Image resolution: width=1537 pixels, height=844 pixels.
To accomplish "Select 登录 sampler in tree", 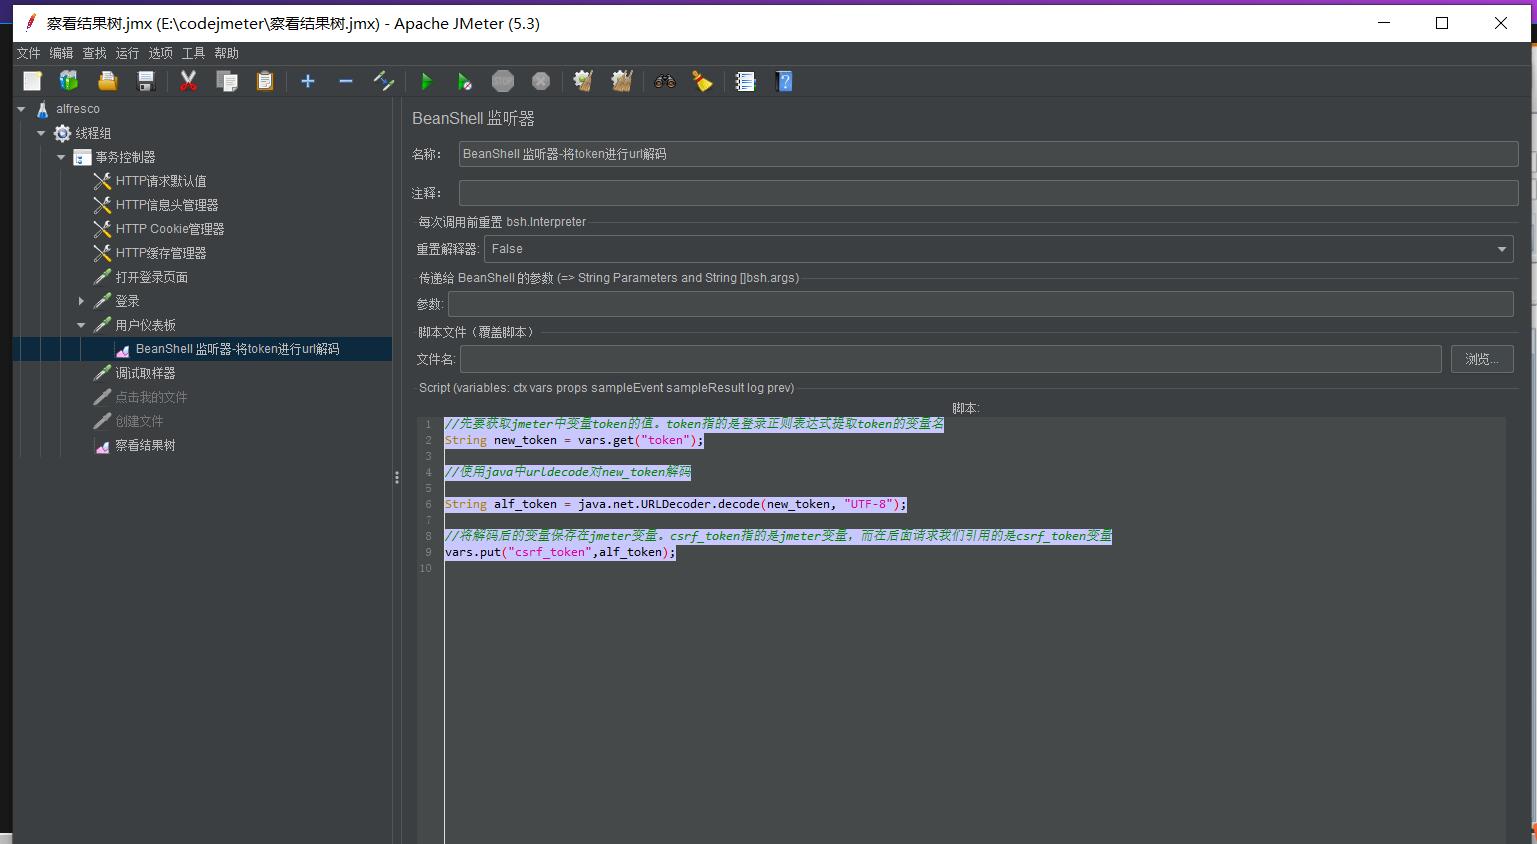I will [x=127, y=301].
